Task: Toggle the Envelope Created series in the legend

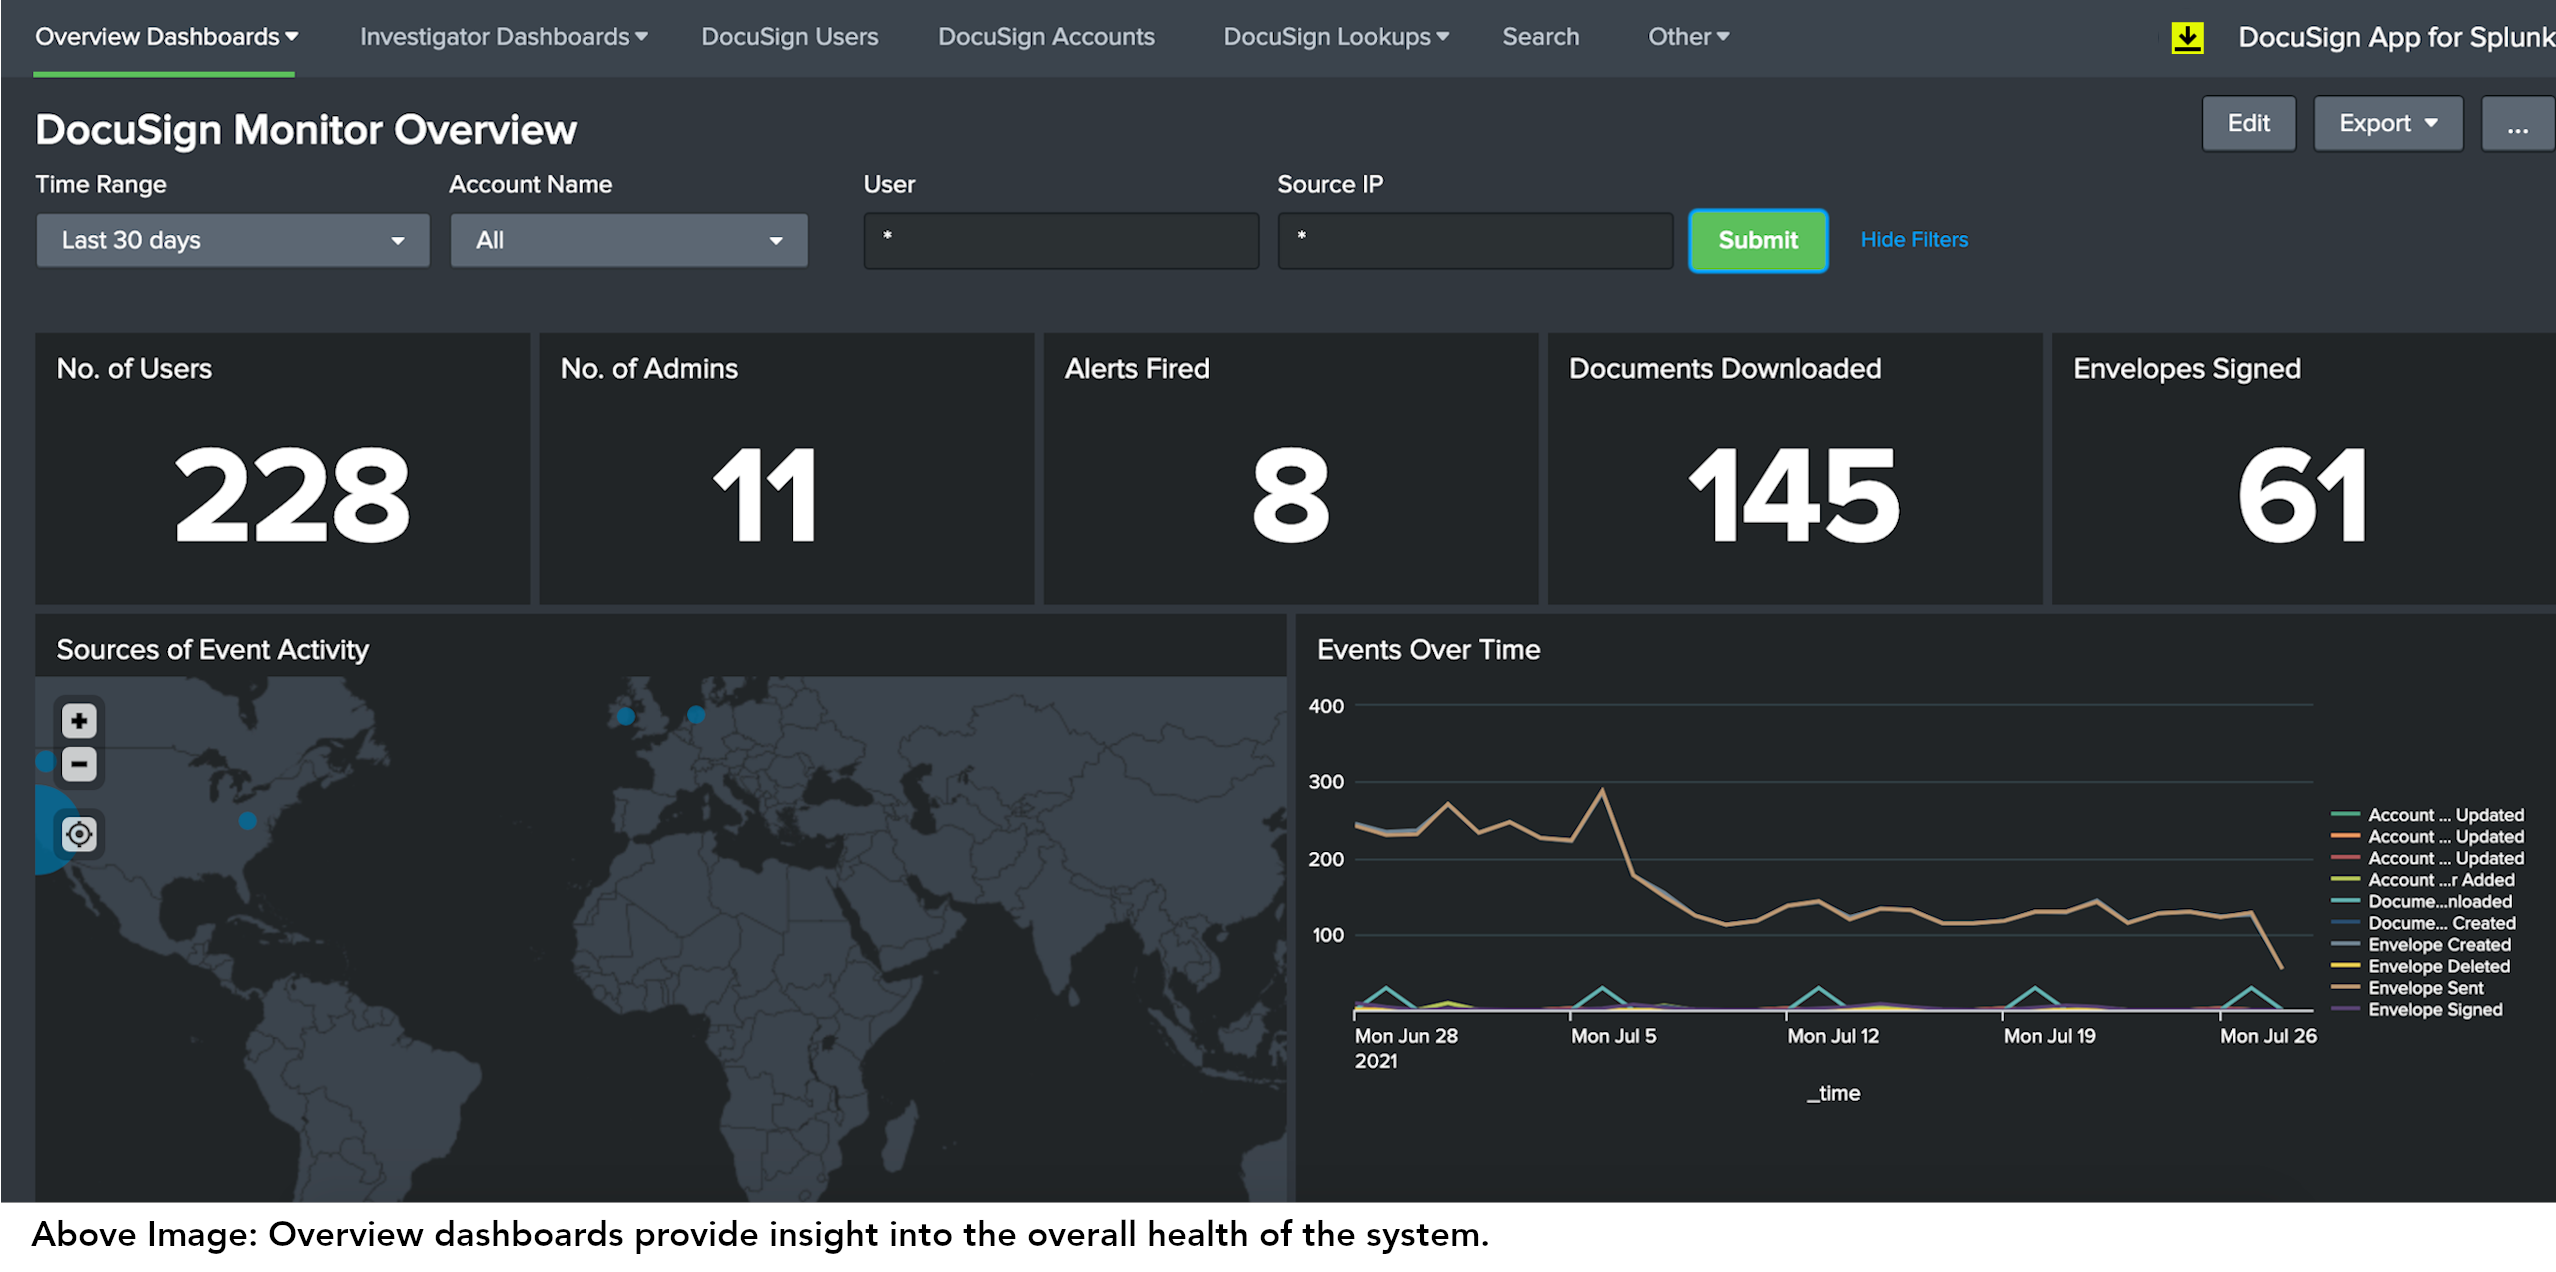Action: 2438,944
